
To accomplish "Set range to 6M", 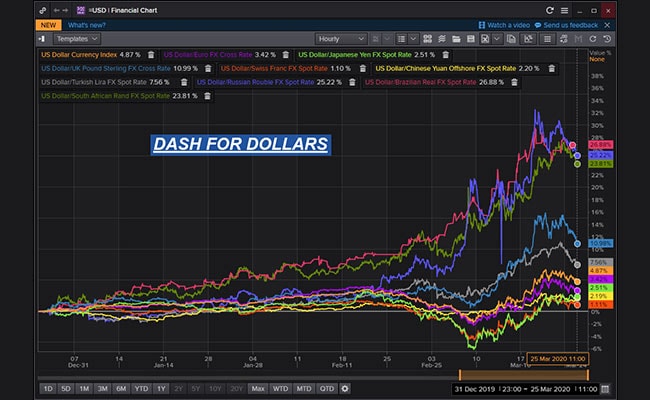I will (x=121, y=389).
